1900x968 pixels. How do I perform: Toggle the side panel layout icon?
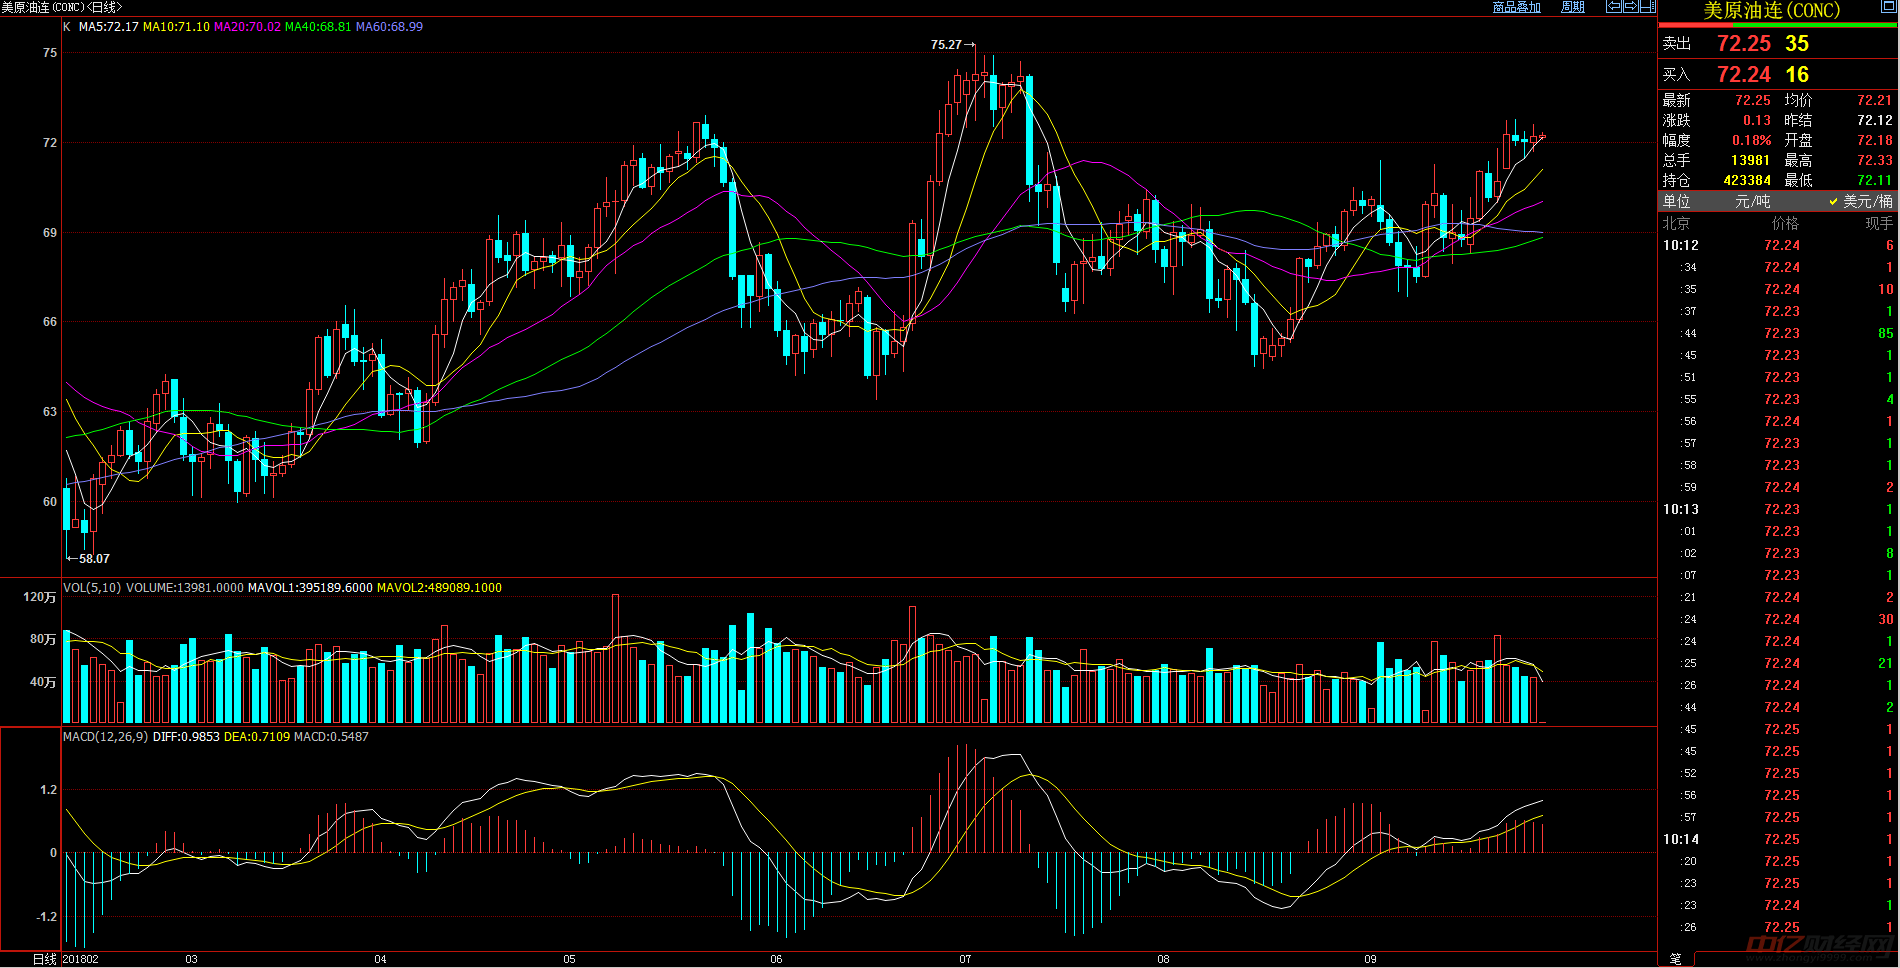click(x=1647, y=7)
